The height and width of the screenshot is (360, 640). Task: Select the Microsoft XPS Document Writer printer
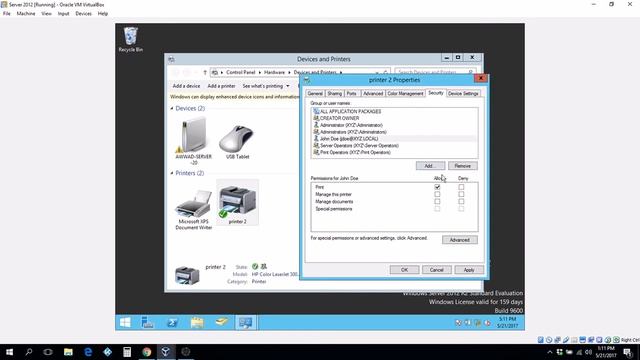tap(193, 210)
